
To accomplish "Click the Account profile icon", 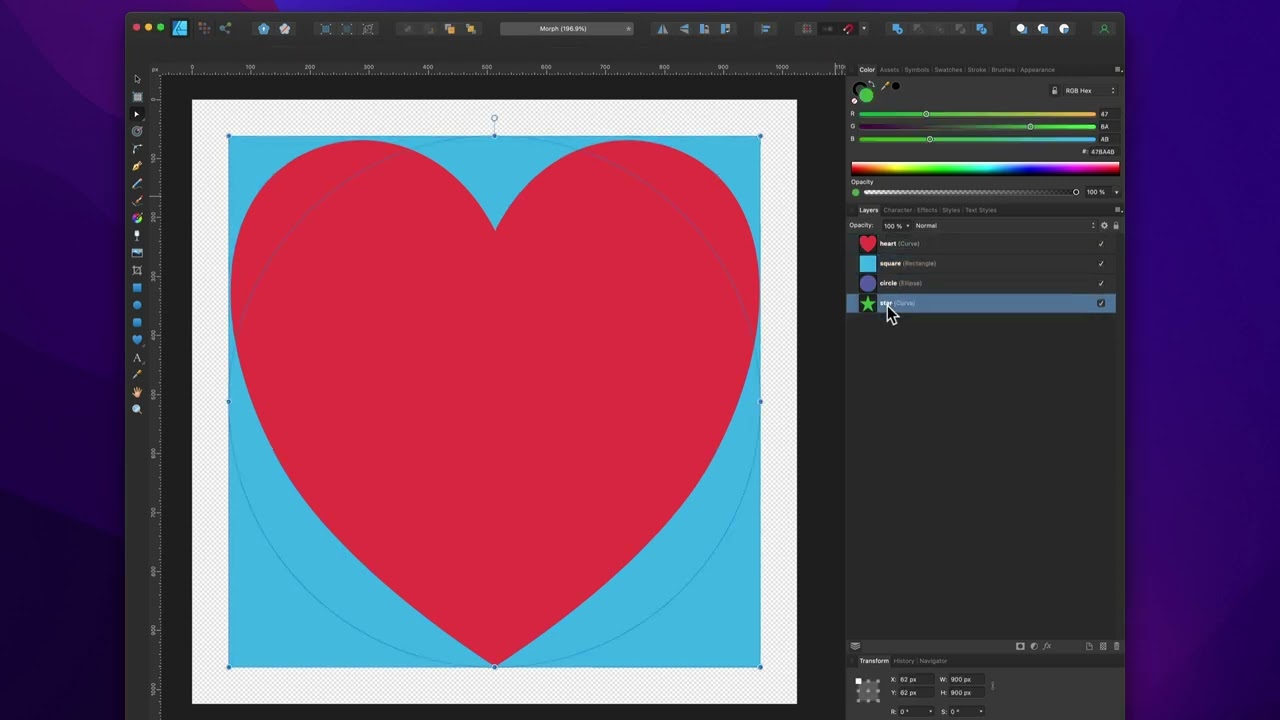I will pos(1104,29).
